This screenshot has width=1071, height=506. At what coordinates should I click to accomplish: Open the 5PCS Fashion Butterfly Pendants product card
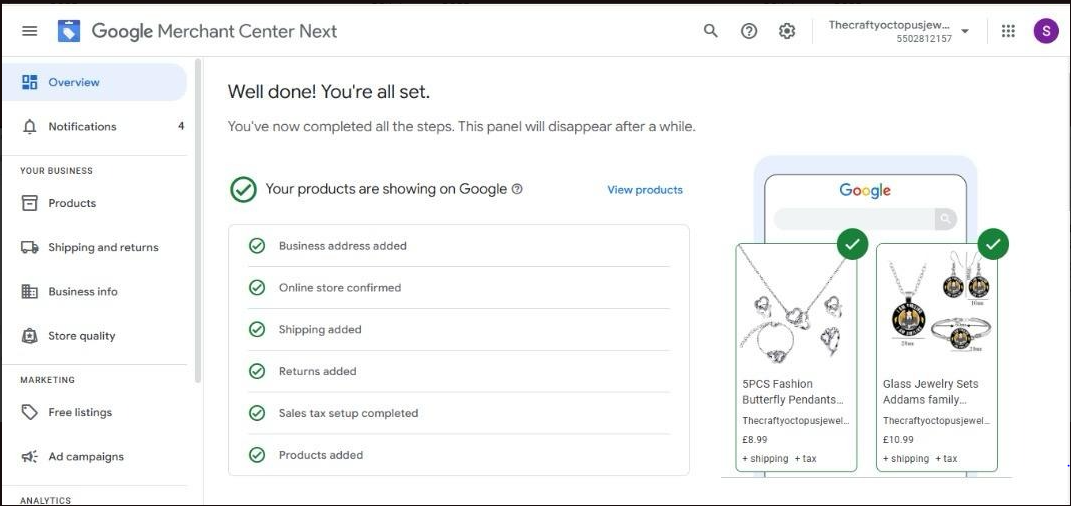coord(796,357)
